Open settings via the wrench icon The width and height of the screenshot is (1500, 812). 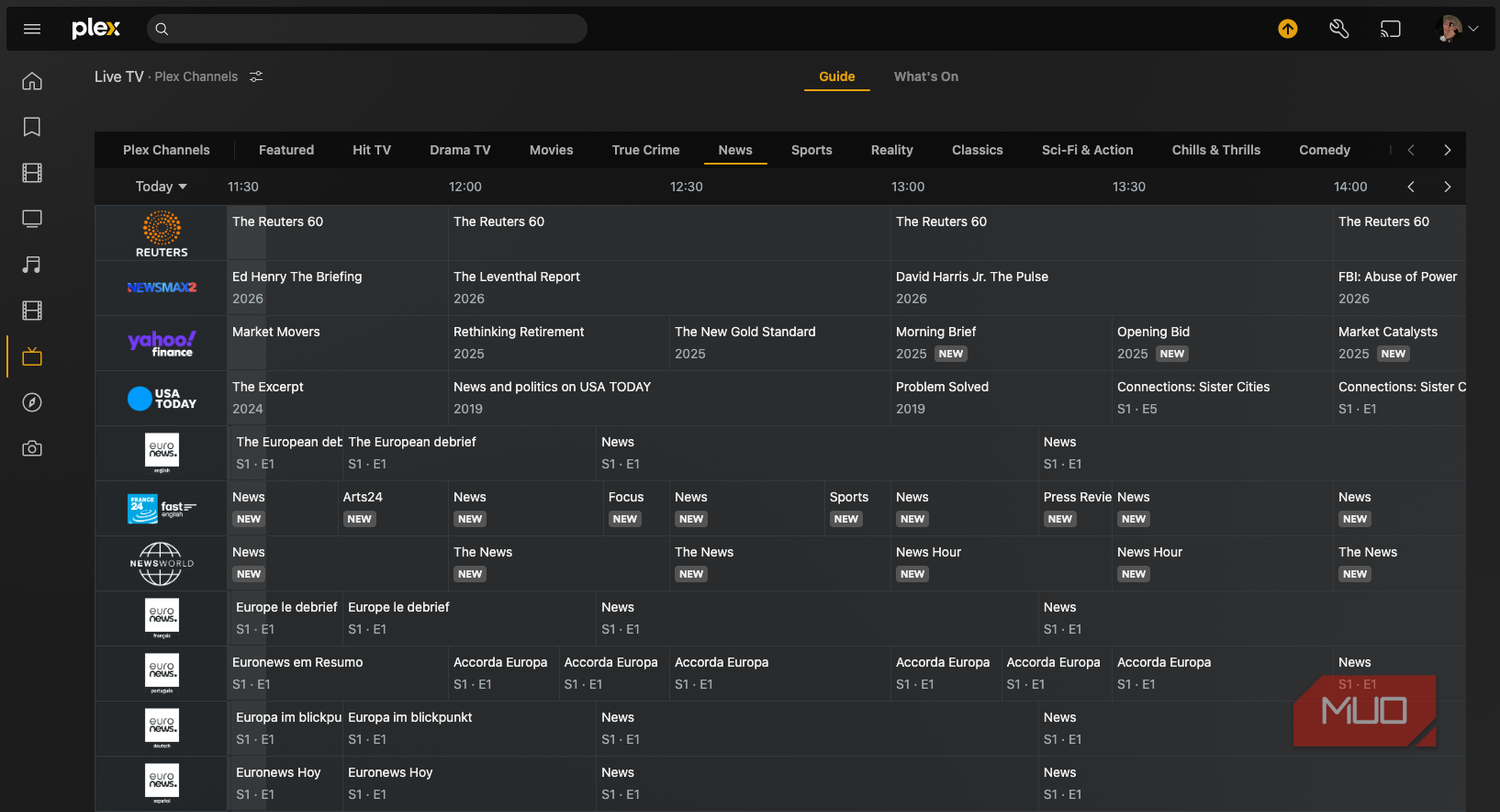coord(1340,29)
